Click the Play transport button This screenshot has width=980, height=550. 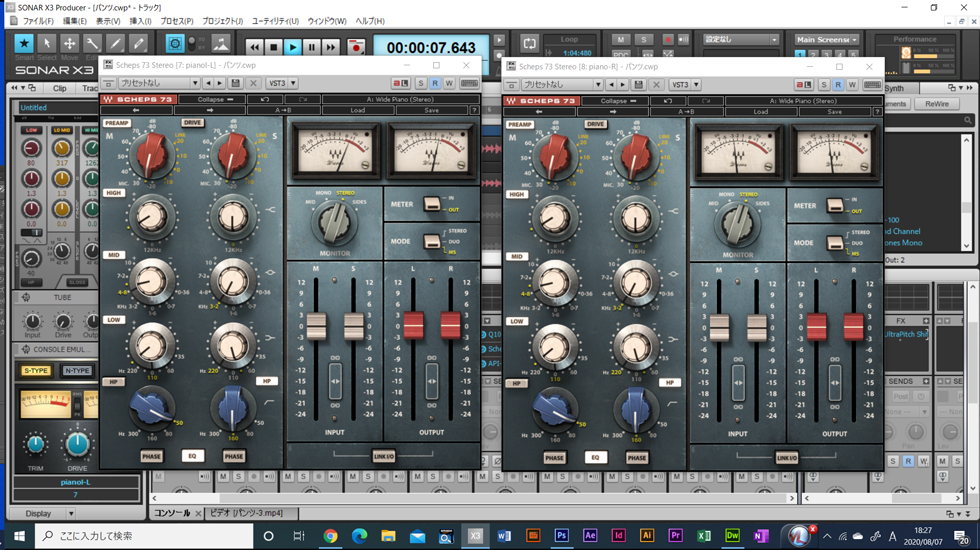coord(292,47)
